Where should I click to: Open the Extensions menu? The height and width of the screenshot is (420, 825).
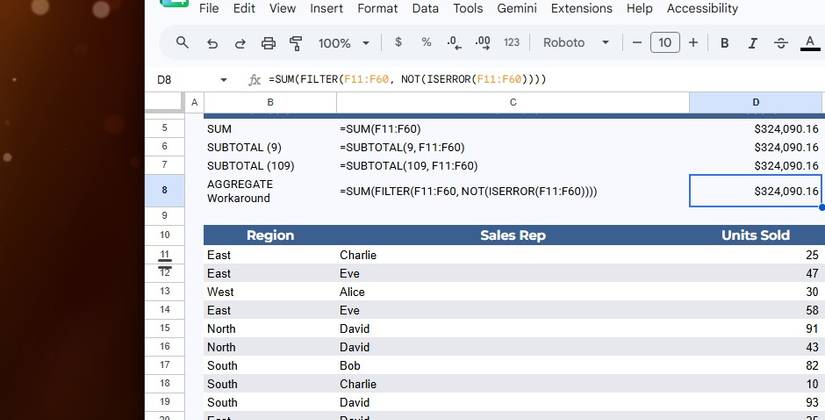pyautogui.click(x=581, y=8)
